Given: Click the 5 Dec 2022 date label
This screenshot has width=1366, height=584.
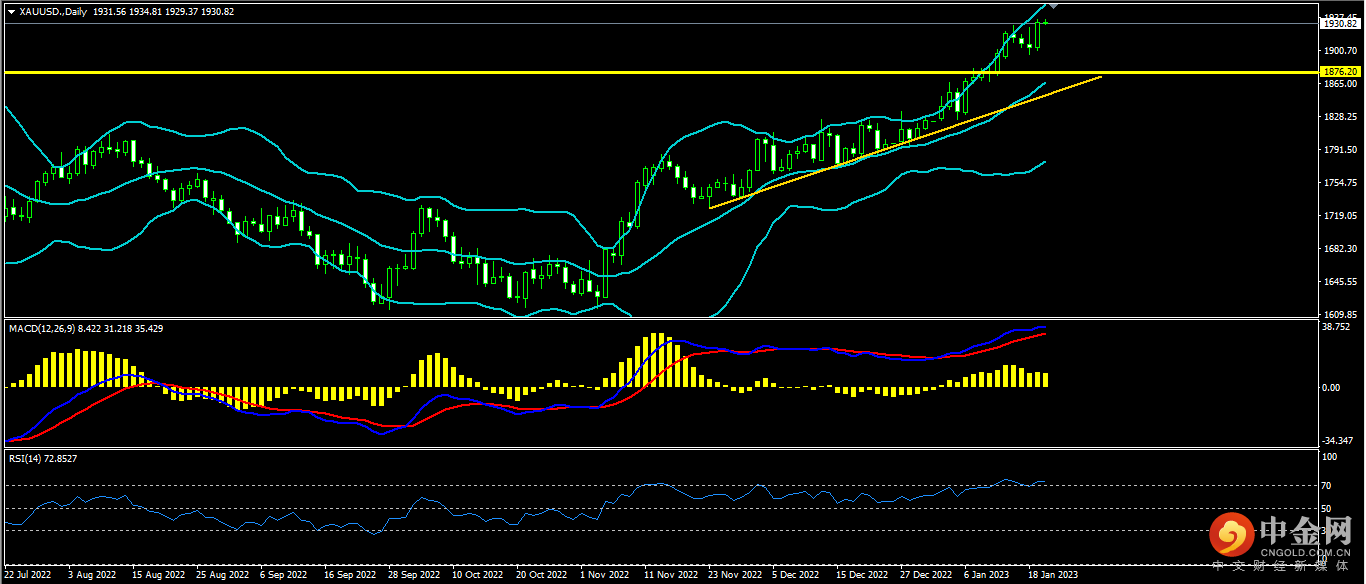Looking at the screenshot, I should click(797, 576).
